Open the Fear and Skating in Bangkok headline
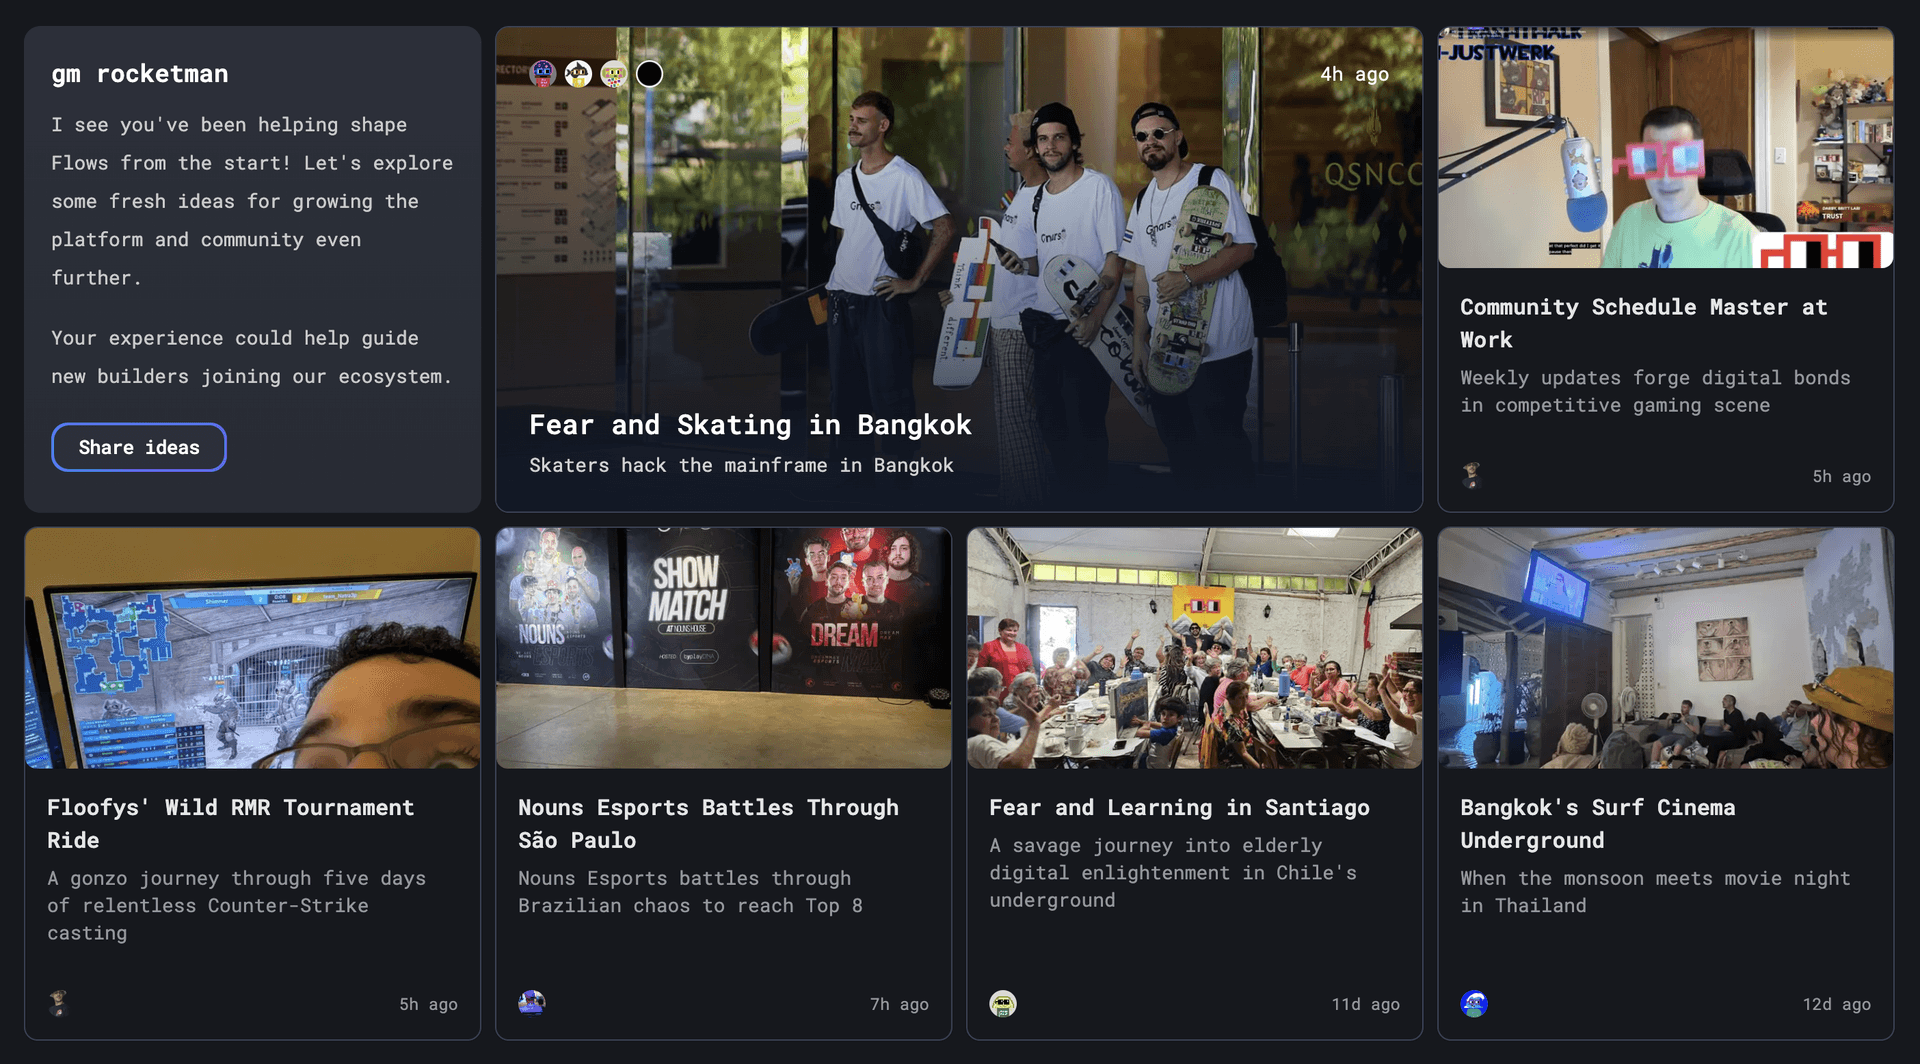The image size is (1920, 1064). (x=750, y=425)
